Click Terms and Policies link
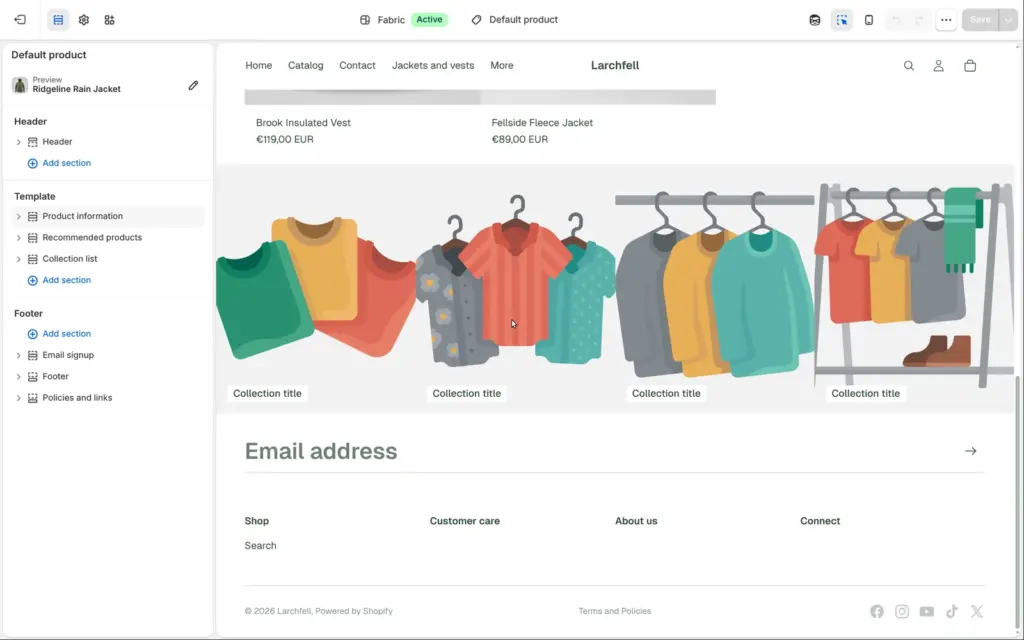The width and height of the screenshot is (1024, 640). tap(615, 611)
